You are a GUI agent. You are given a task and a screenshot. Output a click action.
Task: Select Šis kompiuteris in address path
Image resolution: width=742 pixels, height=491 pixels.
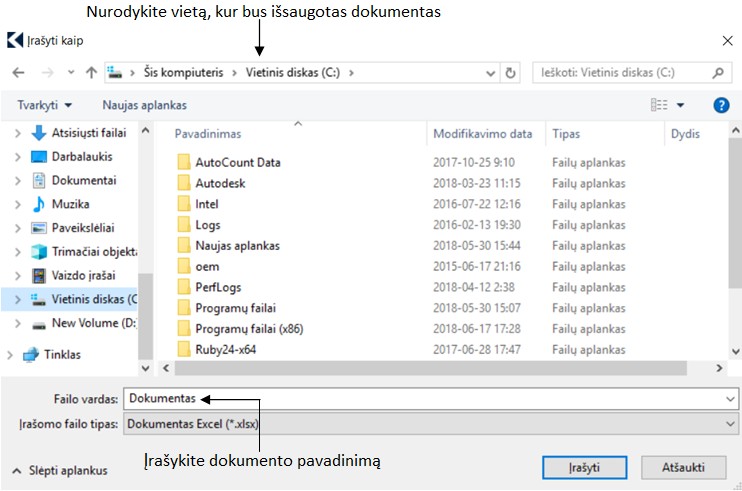click(x=184, y=72)
